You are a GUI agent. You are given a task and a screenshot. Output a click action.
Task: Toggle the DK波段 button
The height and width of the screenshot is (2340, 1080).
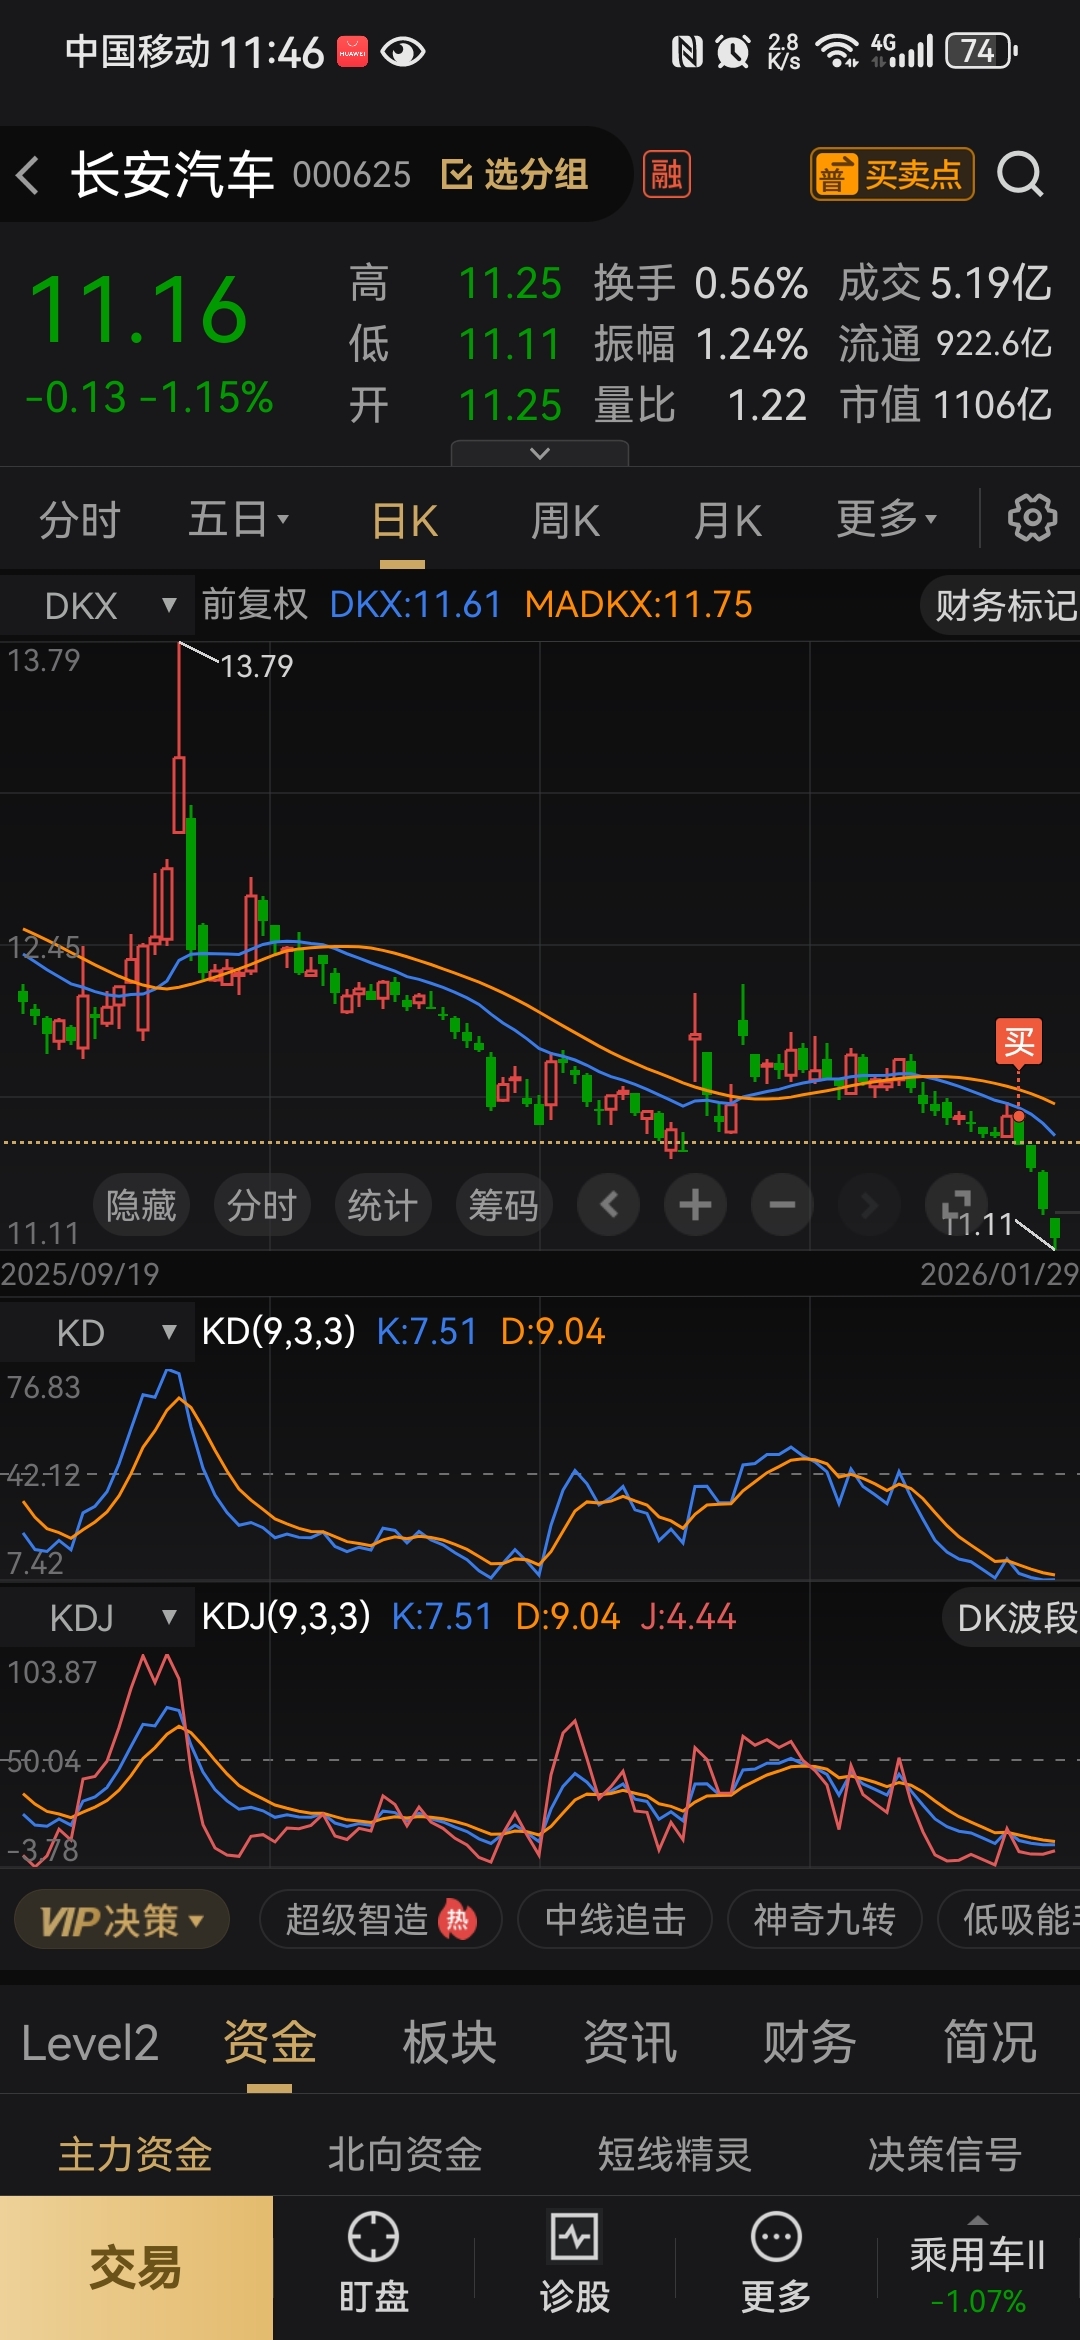(1012, 1618)
